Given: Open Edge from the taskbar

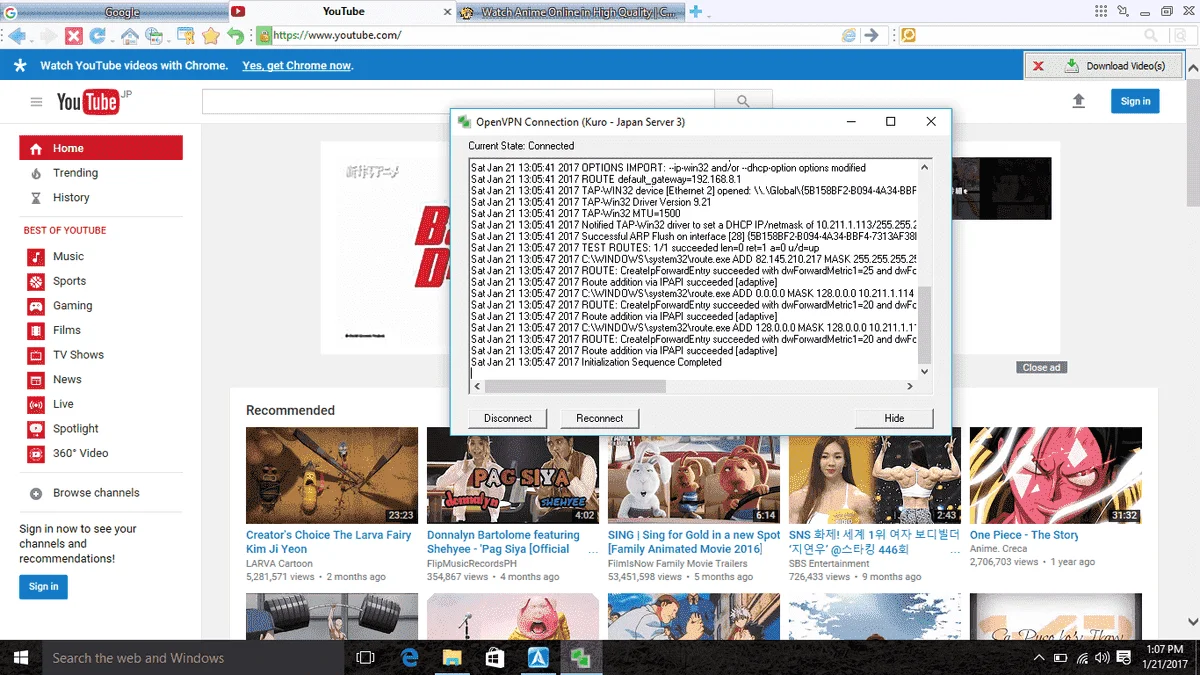Looking at the screenshot, I should pyautogui.click(x=409, y=657).
